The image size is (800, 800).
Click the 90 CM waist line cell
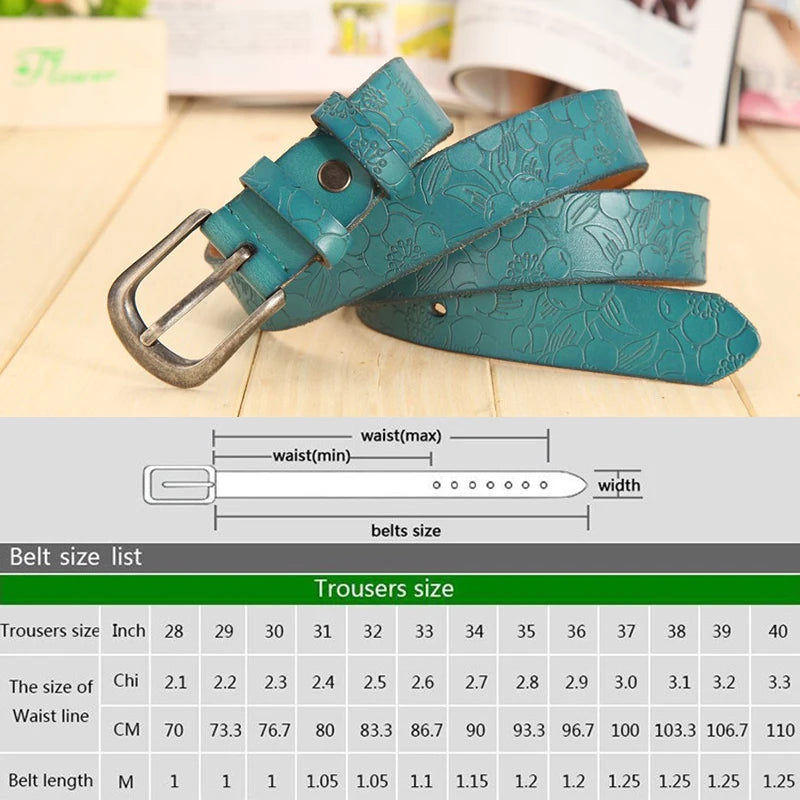pos(475,730)
